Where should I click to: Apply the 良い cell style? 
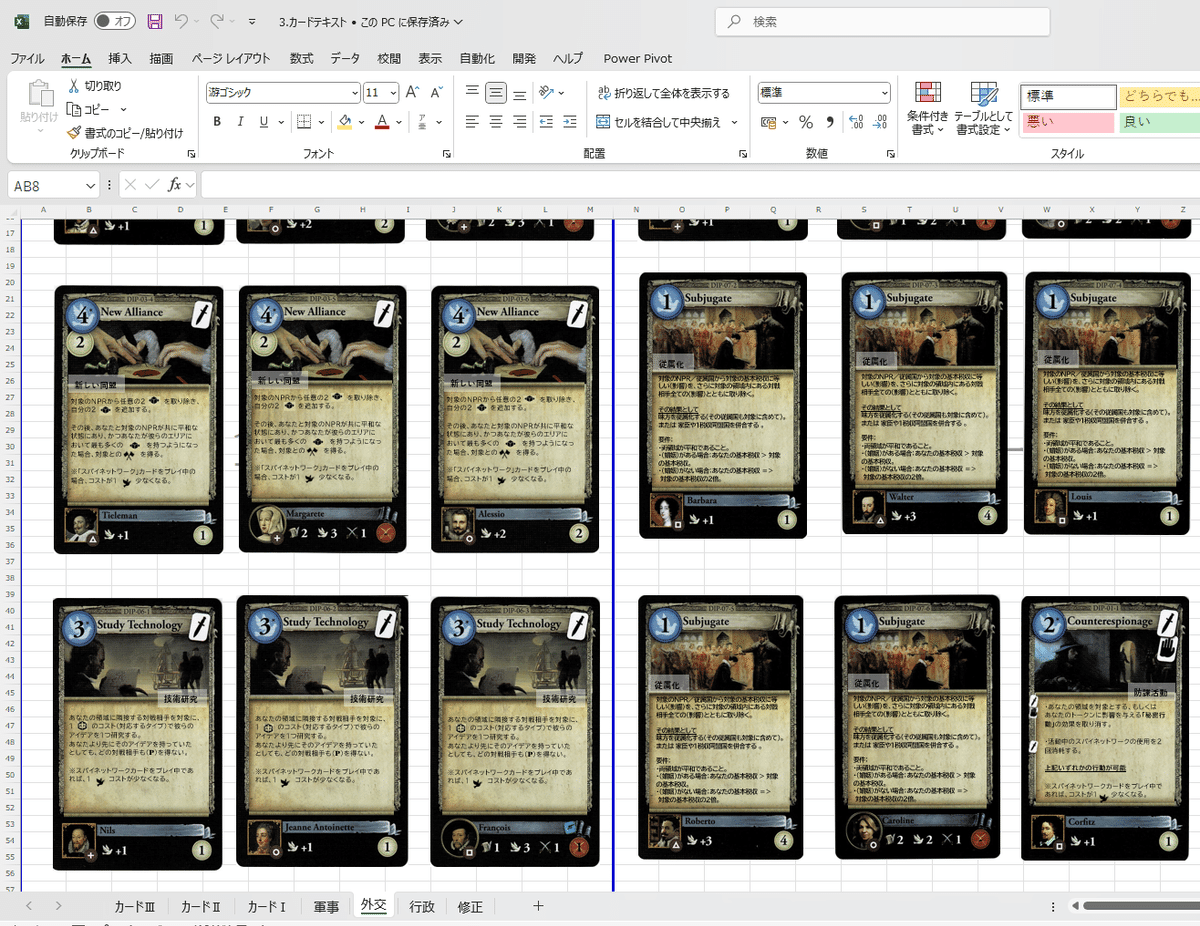pos(1159,123)
